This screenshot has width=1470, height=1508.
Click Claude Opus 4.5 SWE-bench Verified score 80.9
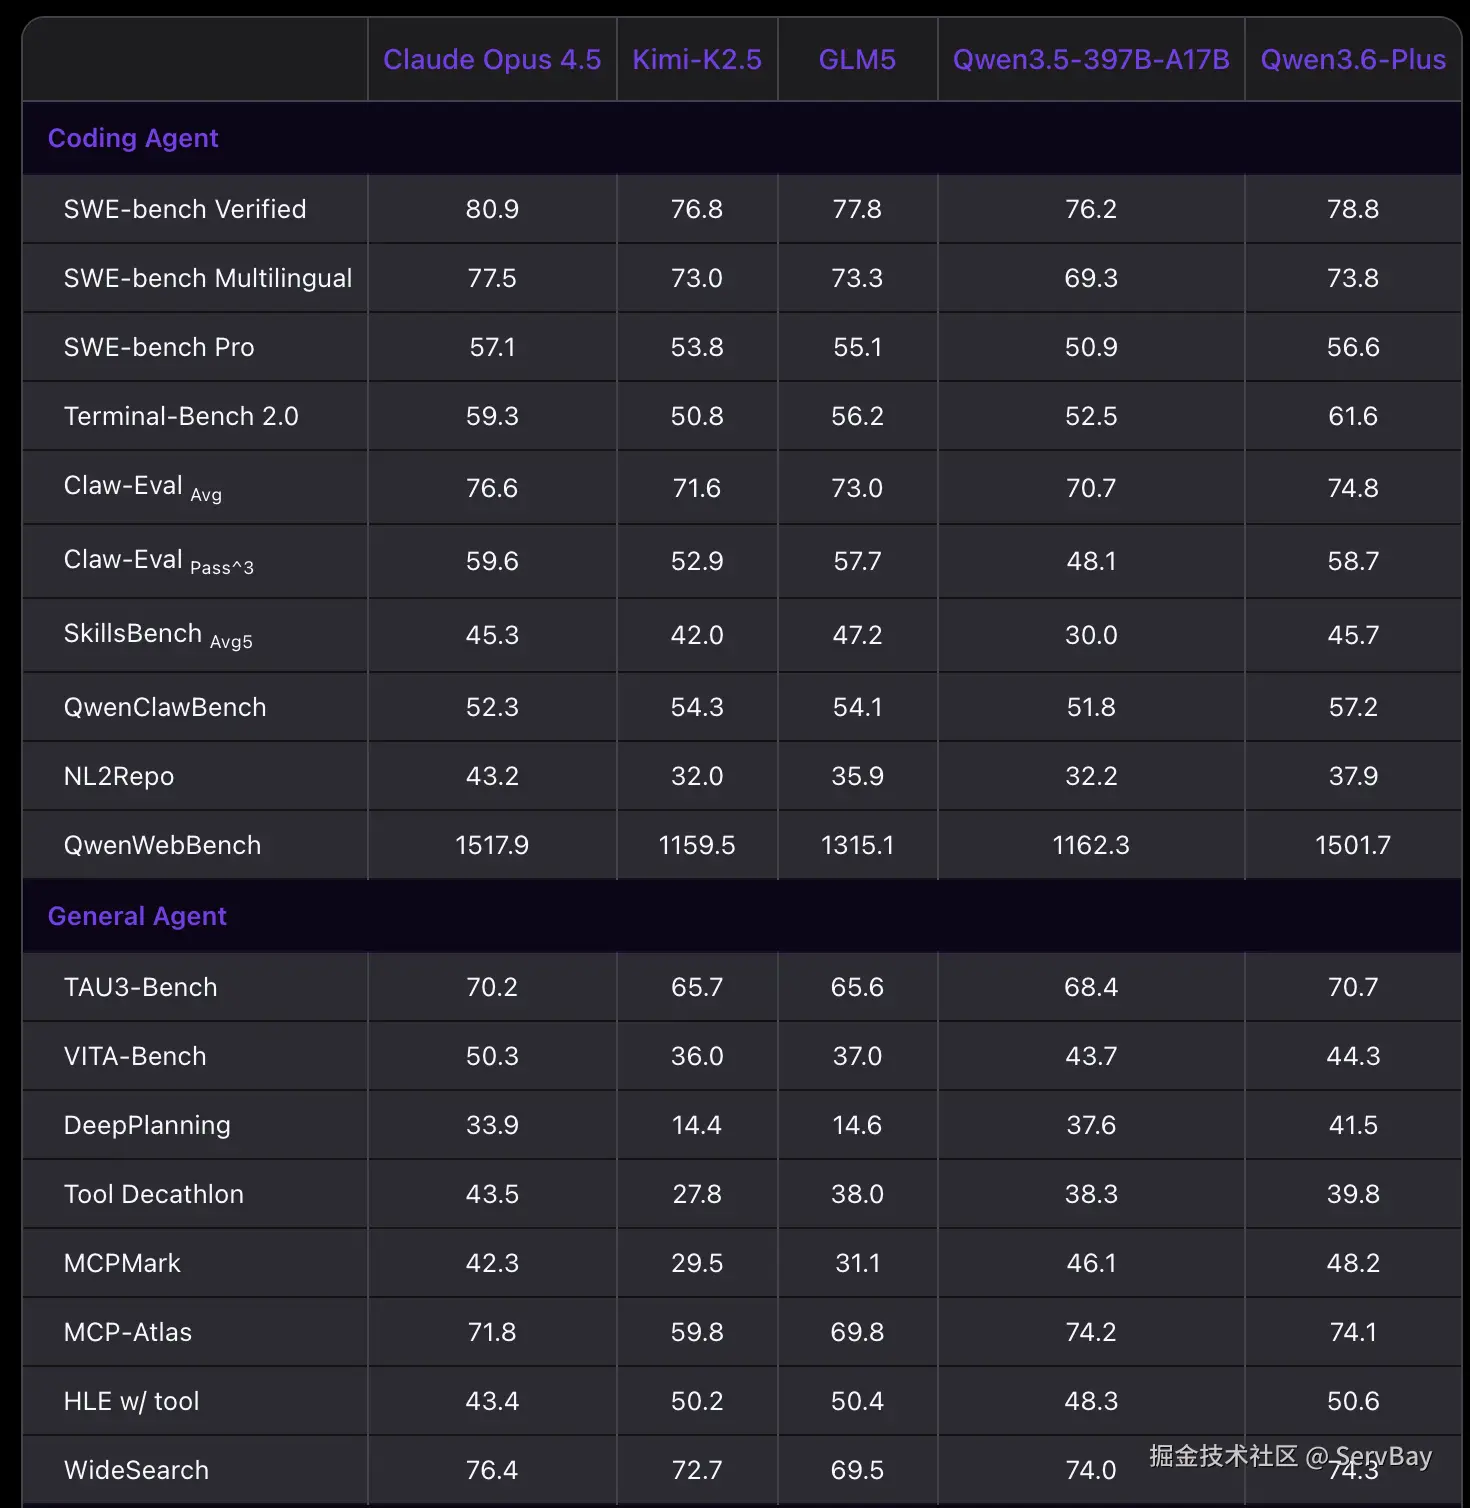point(492,209)
